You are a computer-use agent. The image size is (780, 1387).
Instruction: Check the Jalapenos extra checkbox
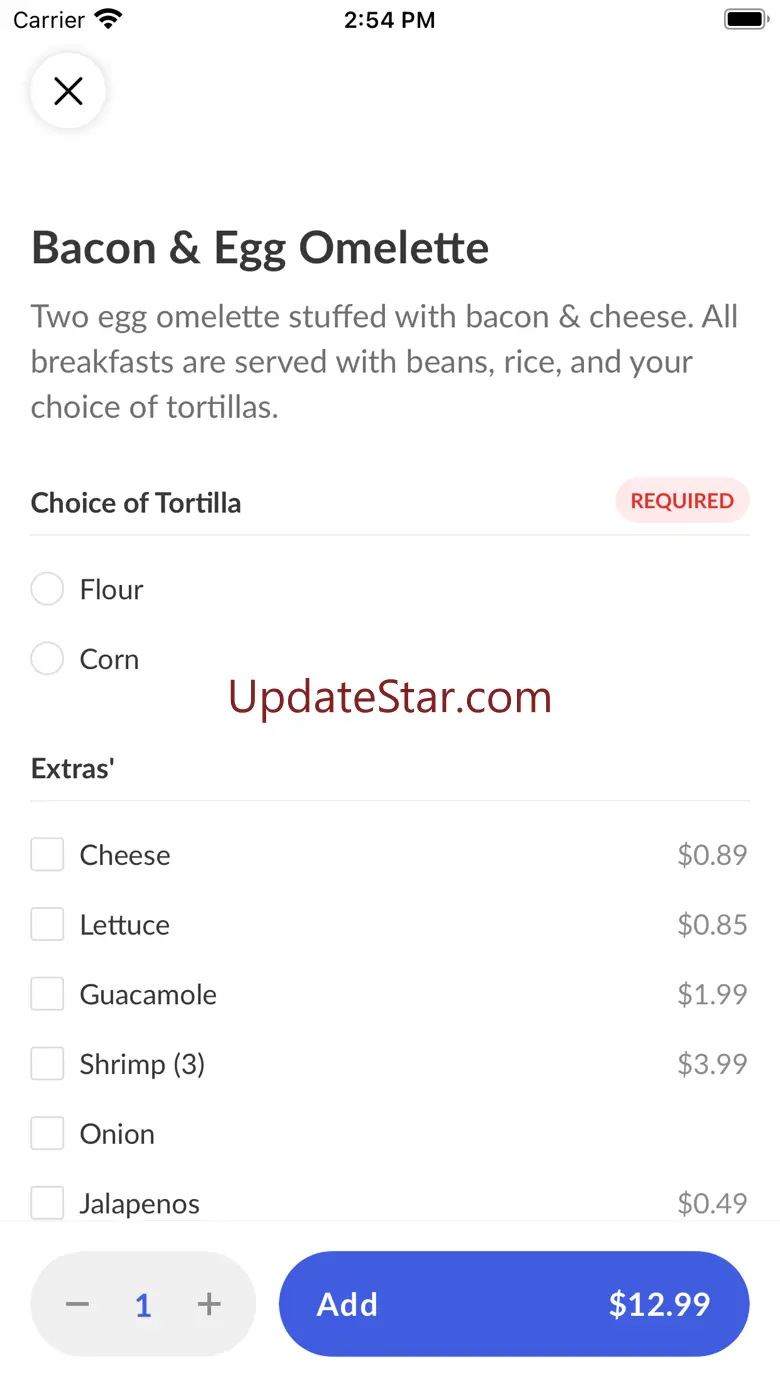tap(47, 1203)
